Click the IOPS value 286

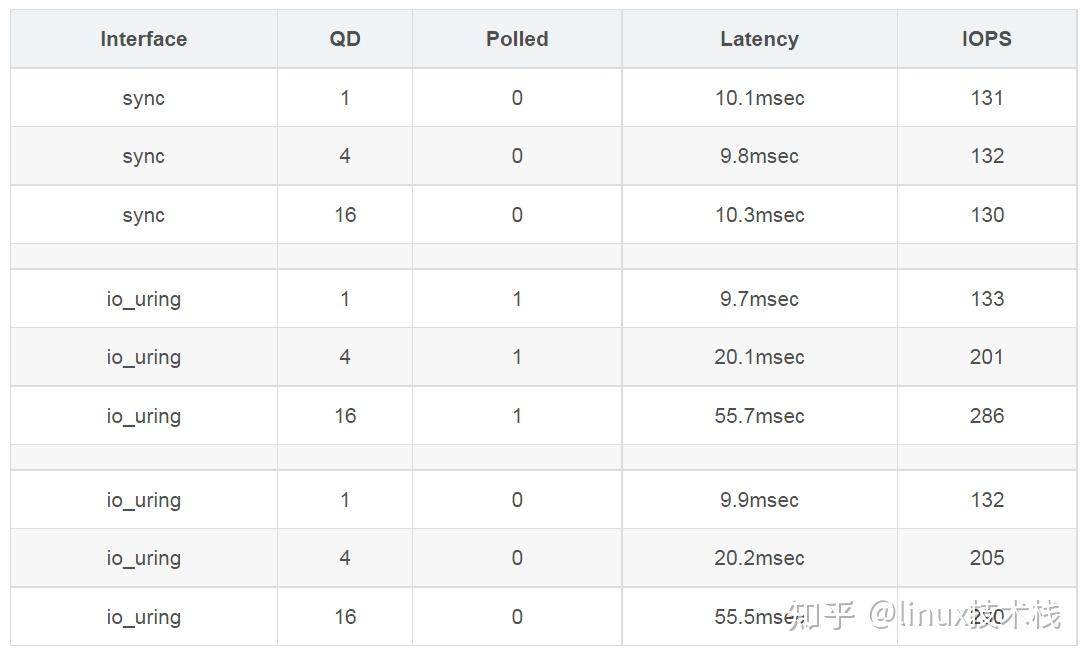tap(986, 416)
